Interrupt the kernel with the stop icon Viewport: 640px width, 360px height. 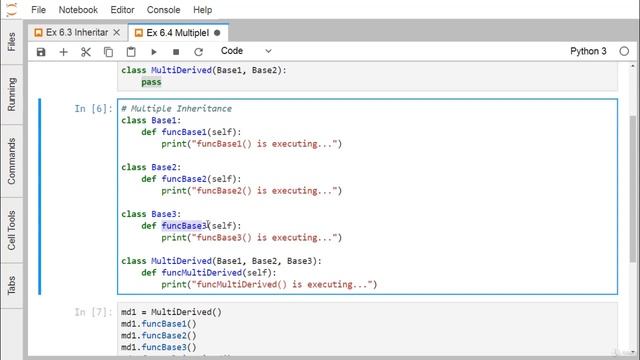pos(176,52)
